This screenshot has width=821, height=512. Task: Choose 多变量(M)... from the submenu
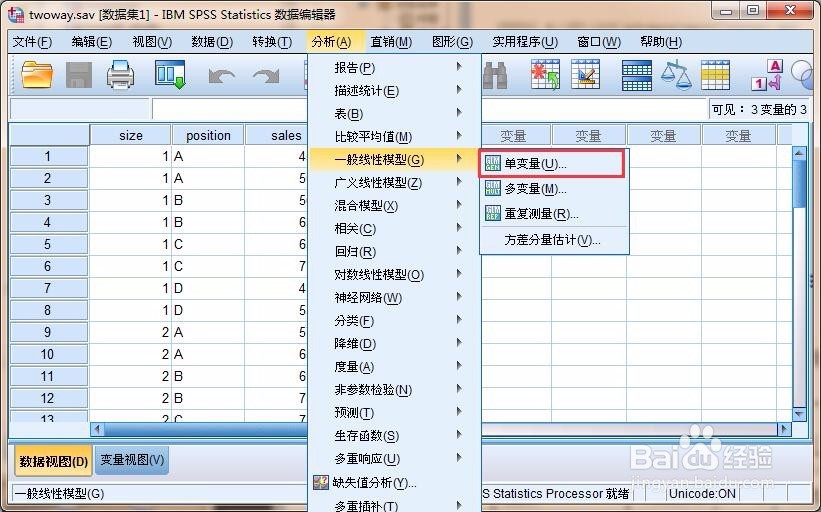pyautogui.click(x=553, y=188)
